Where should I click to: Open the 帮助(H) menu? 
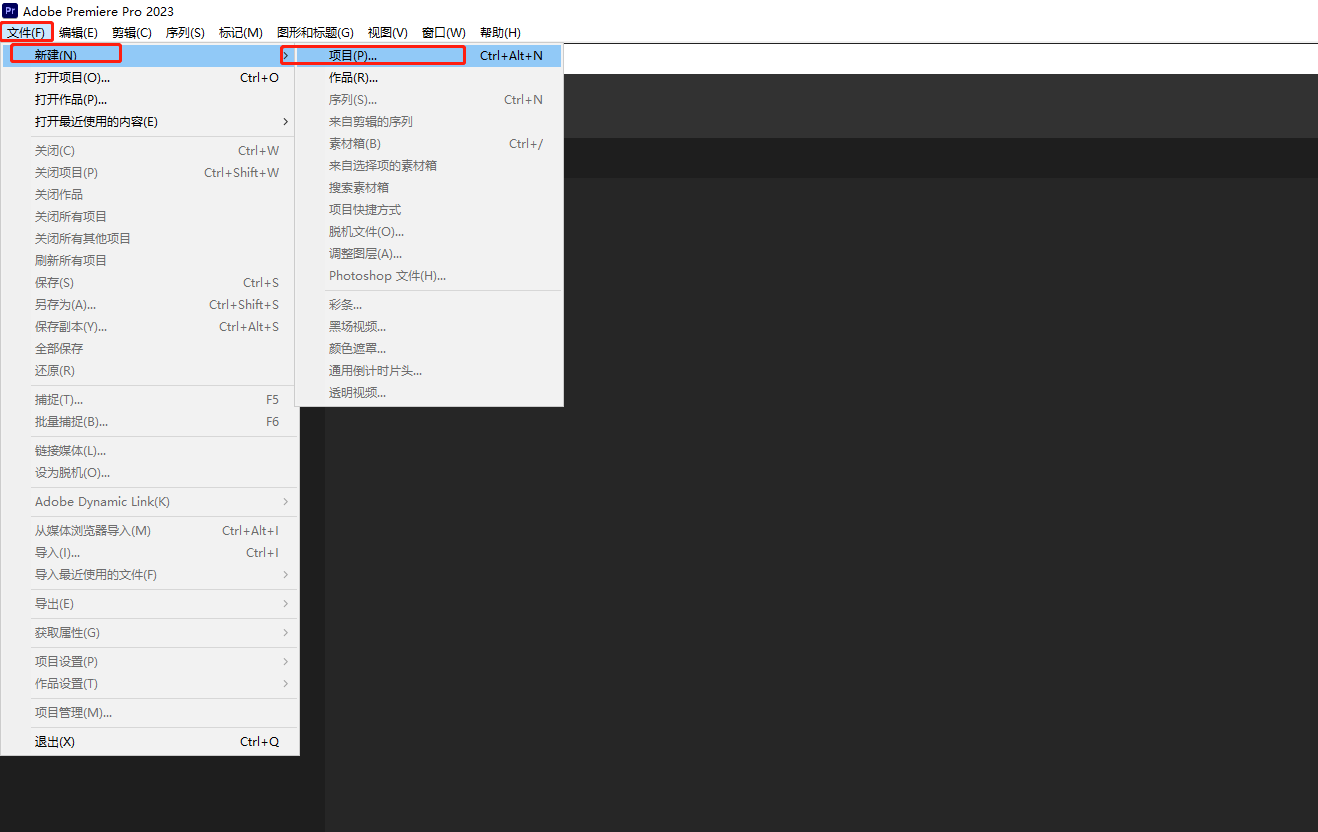coord(500,33)
